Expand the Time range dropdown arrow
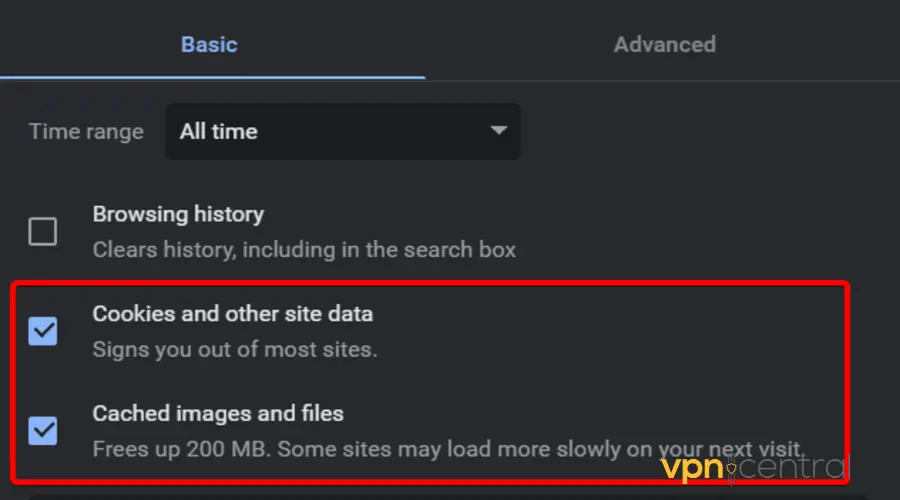Screen dimensions: 900x500 point(499,131)
